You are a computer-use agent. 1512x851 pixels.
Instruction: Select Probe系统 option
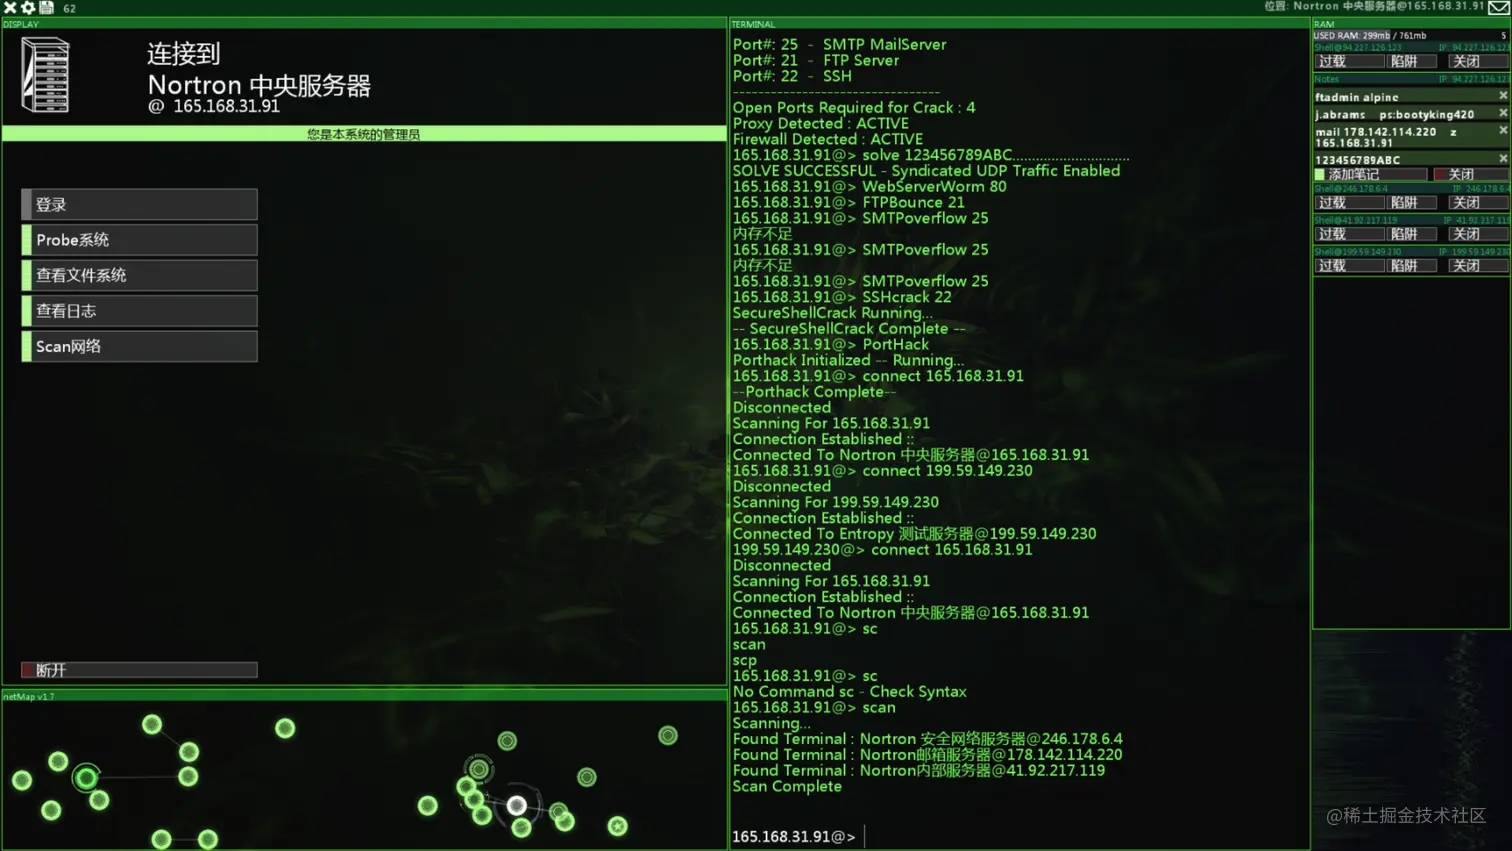point(139,240)
